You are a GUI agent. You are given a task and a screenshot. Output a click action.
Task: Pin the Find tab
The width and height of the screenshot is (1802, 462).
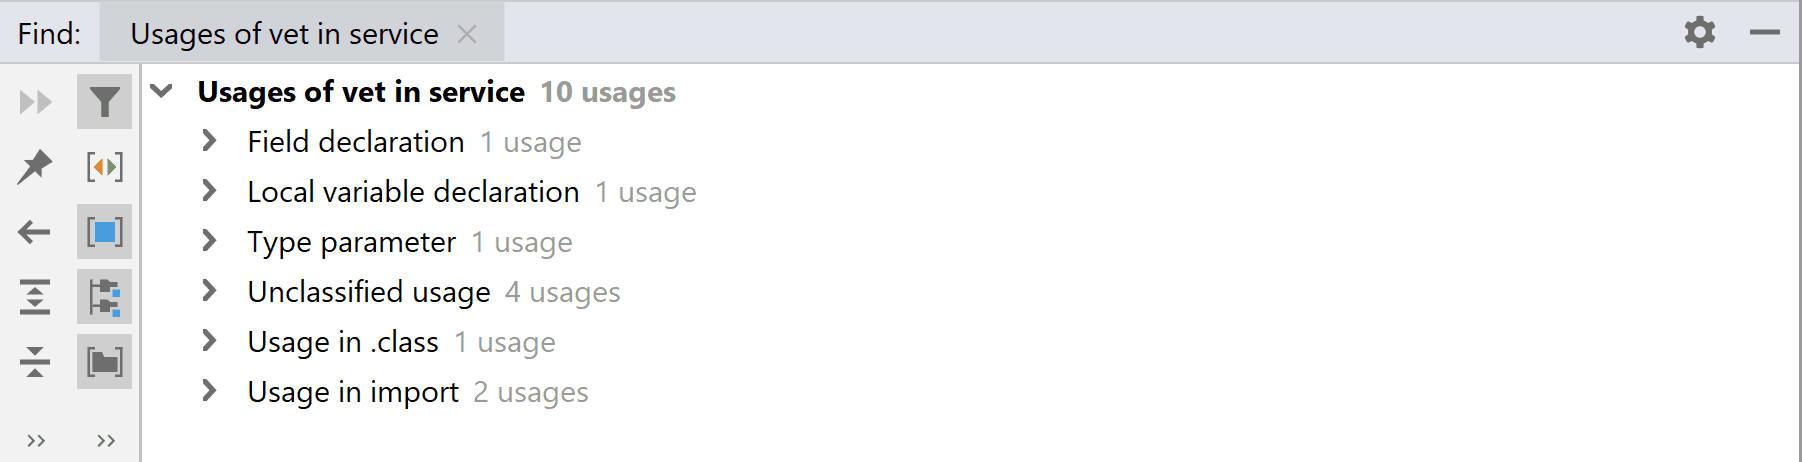(35, 167)
